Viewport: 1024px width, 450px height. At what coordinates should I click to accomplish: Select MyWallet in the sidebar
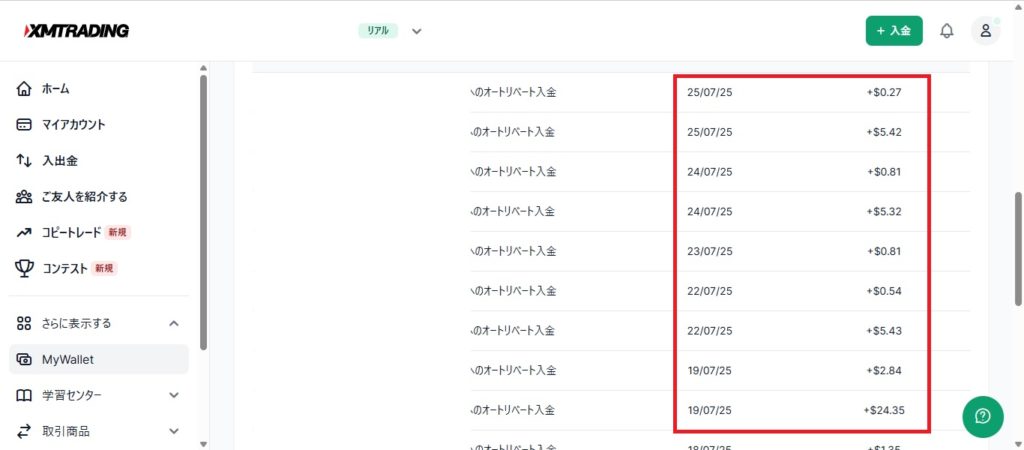point(68,359)
